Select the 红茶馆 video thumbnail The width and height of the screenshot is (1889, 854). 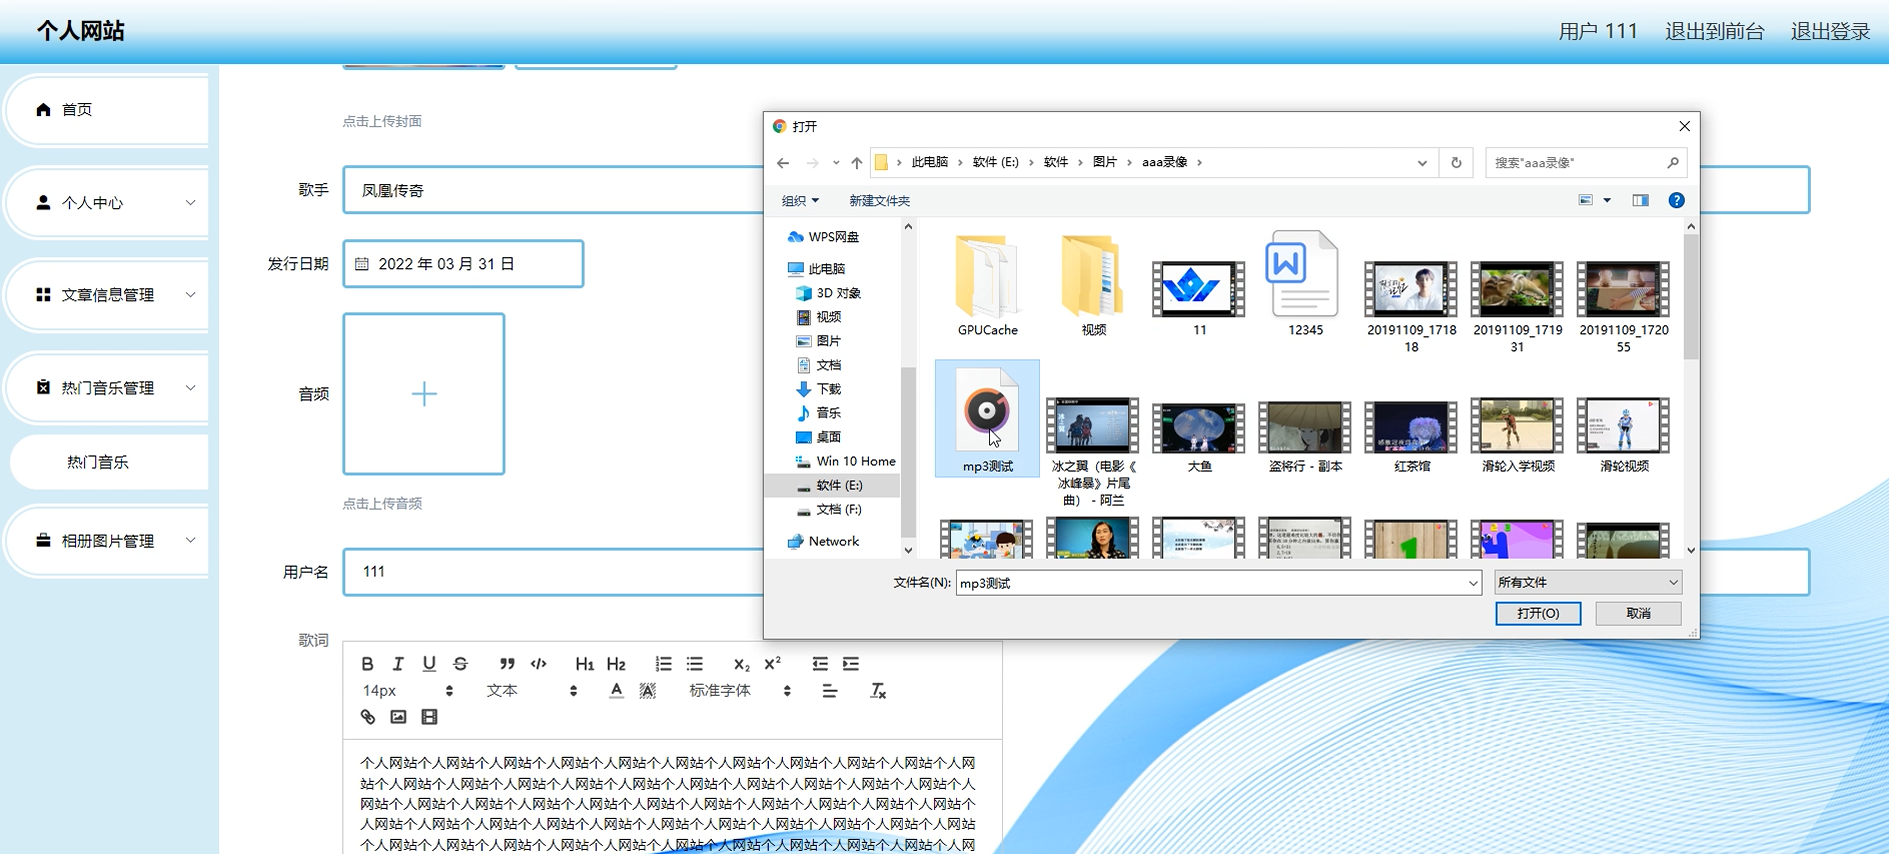[x=1411, y=437]
